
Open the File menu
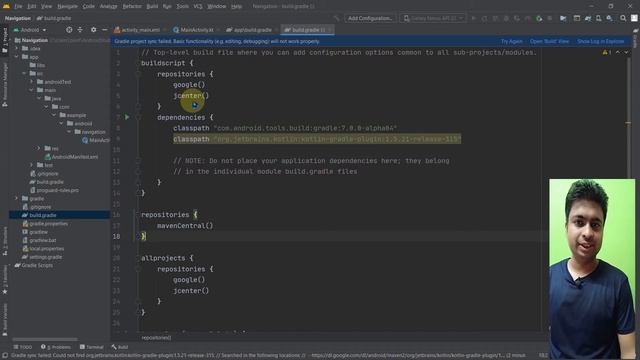tap(18, 6)
